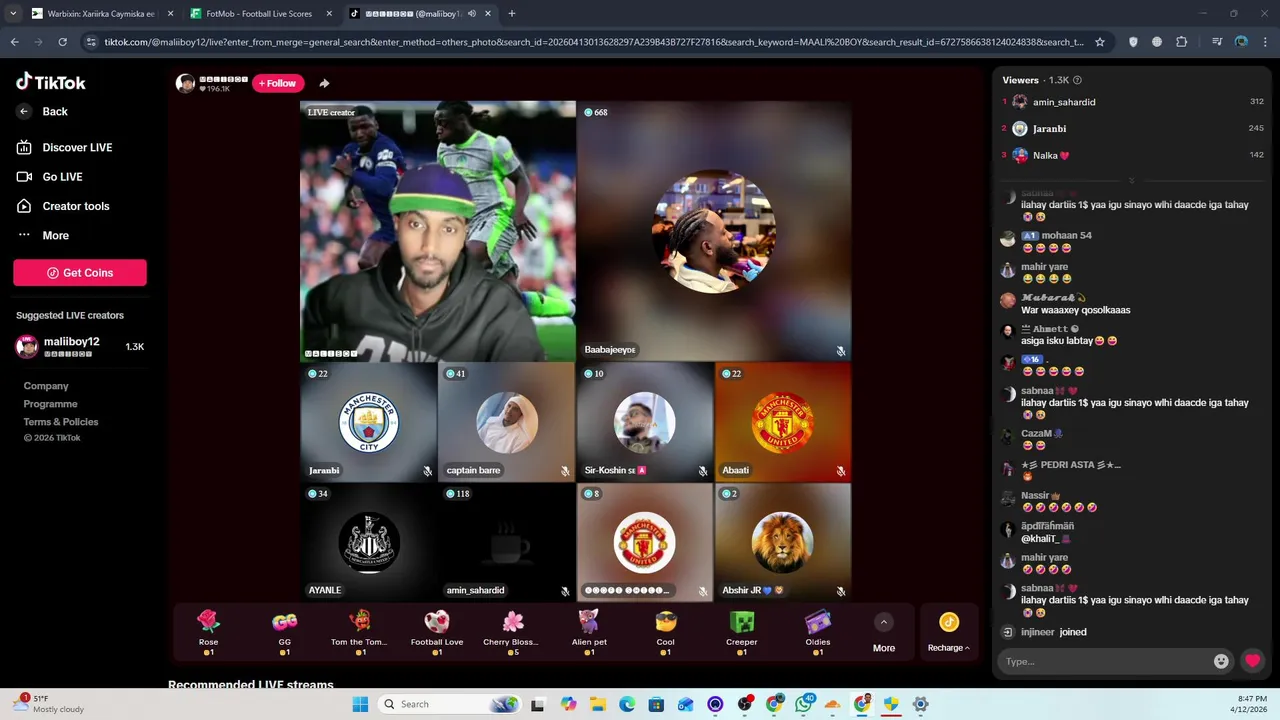Expand Terms & Policies footer section
Image resolution: width=1280 pixels, height=720 pixels.
tap(61, 422)
